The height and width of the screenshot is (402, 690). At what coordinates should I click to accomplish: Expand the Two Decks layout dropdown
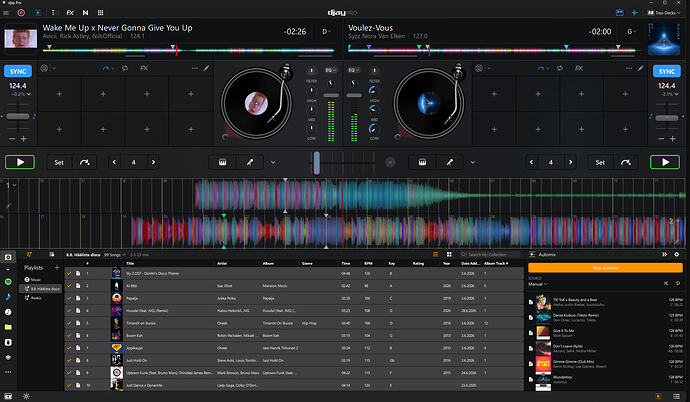coord(664,13)
